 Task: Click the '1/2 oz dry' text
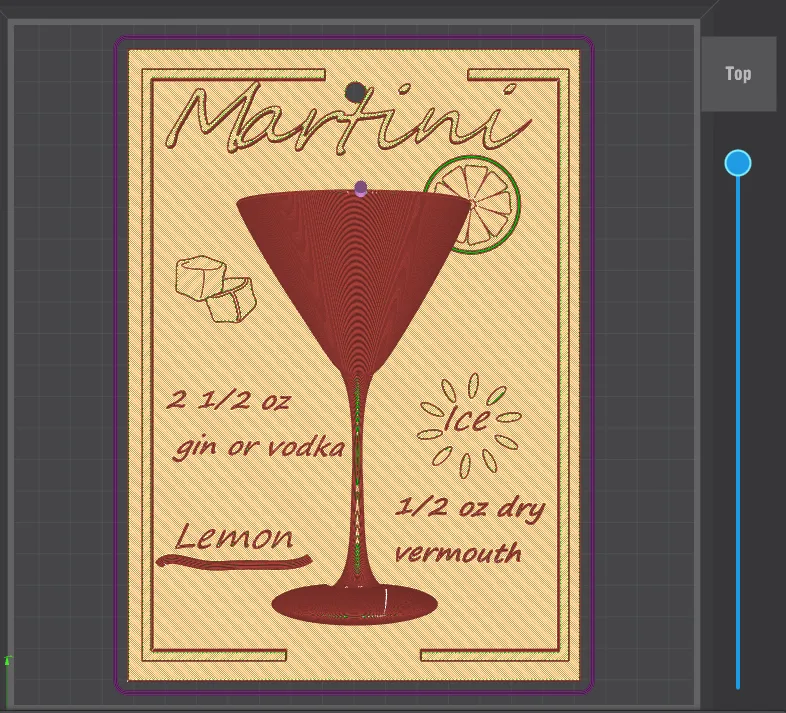coord(470,508)
